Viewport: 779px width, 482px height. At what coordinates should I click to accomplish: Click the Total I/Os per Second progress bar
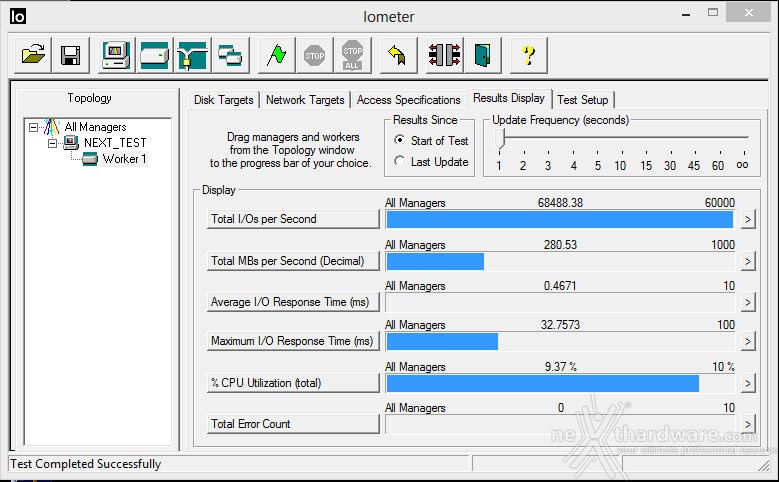[560, 220]
